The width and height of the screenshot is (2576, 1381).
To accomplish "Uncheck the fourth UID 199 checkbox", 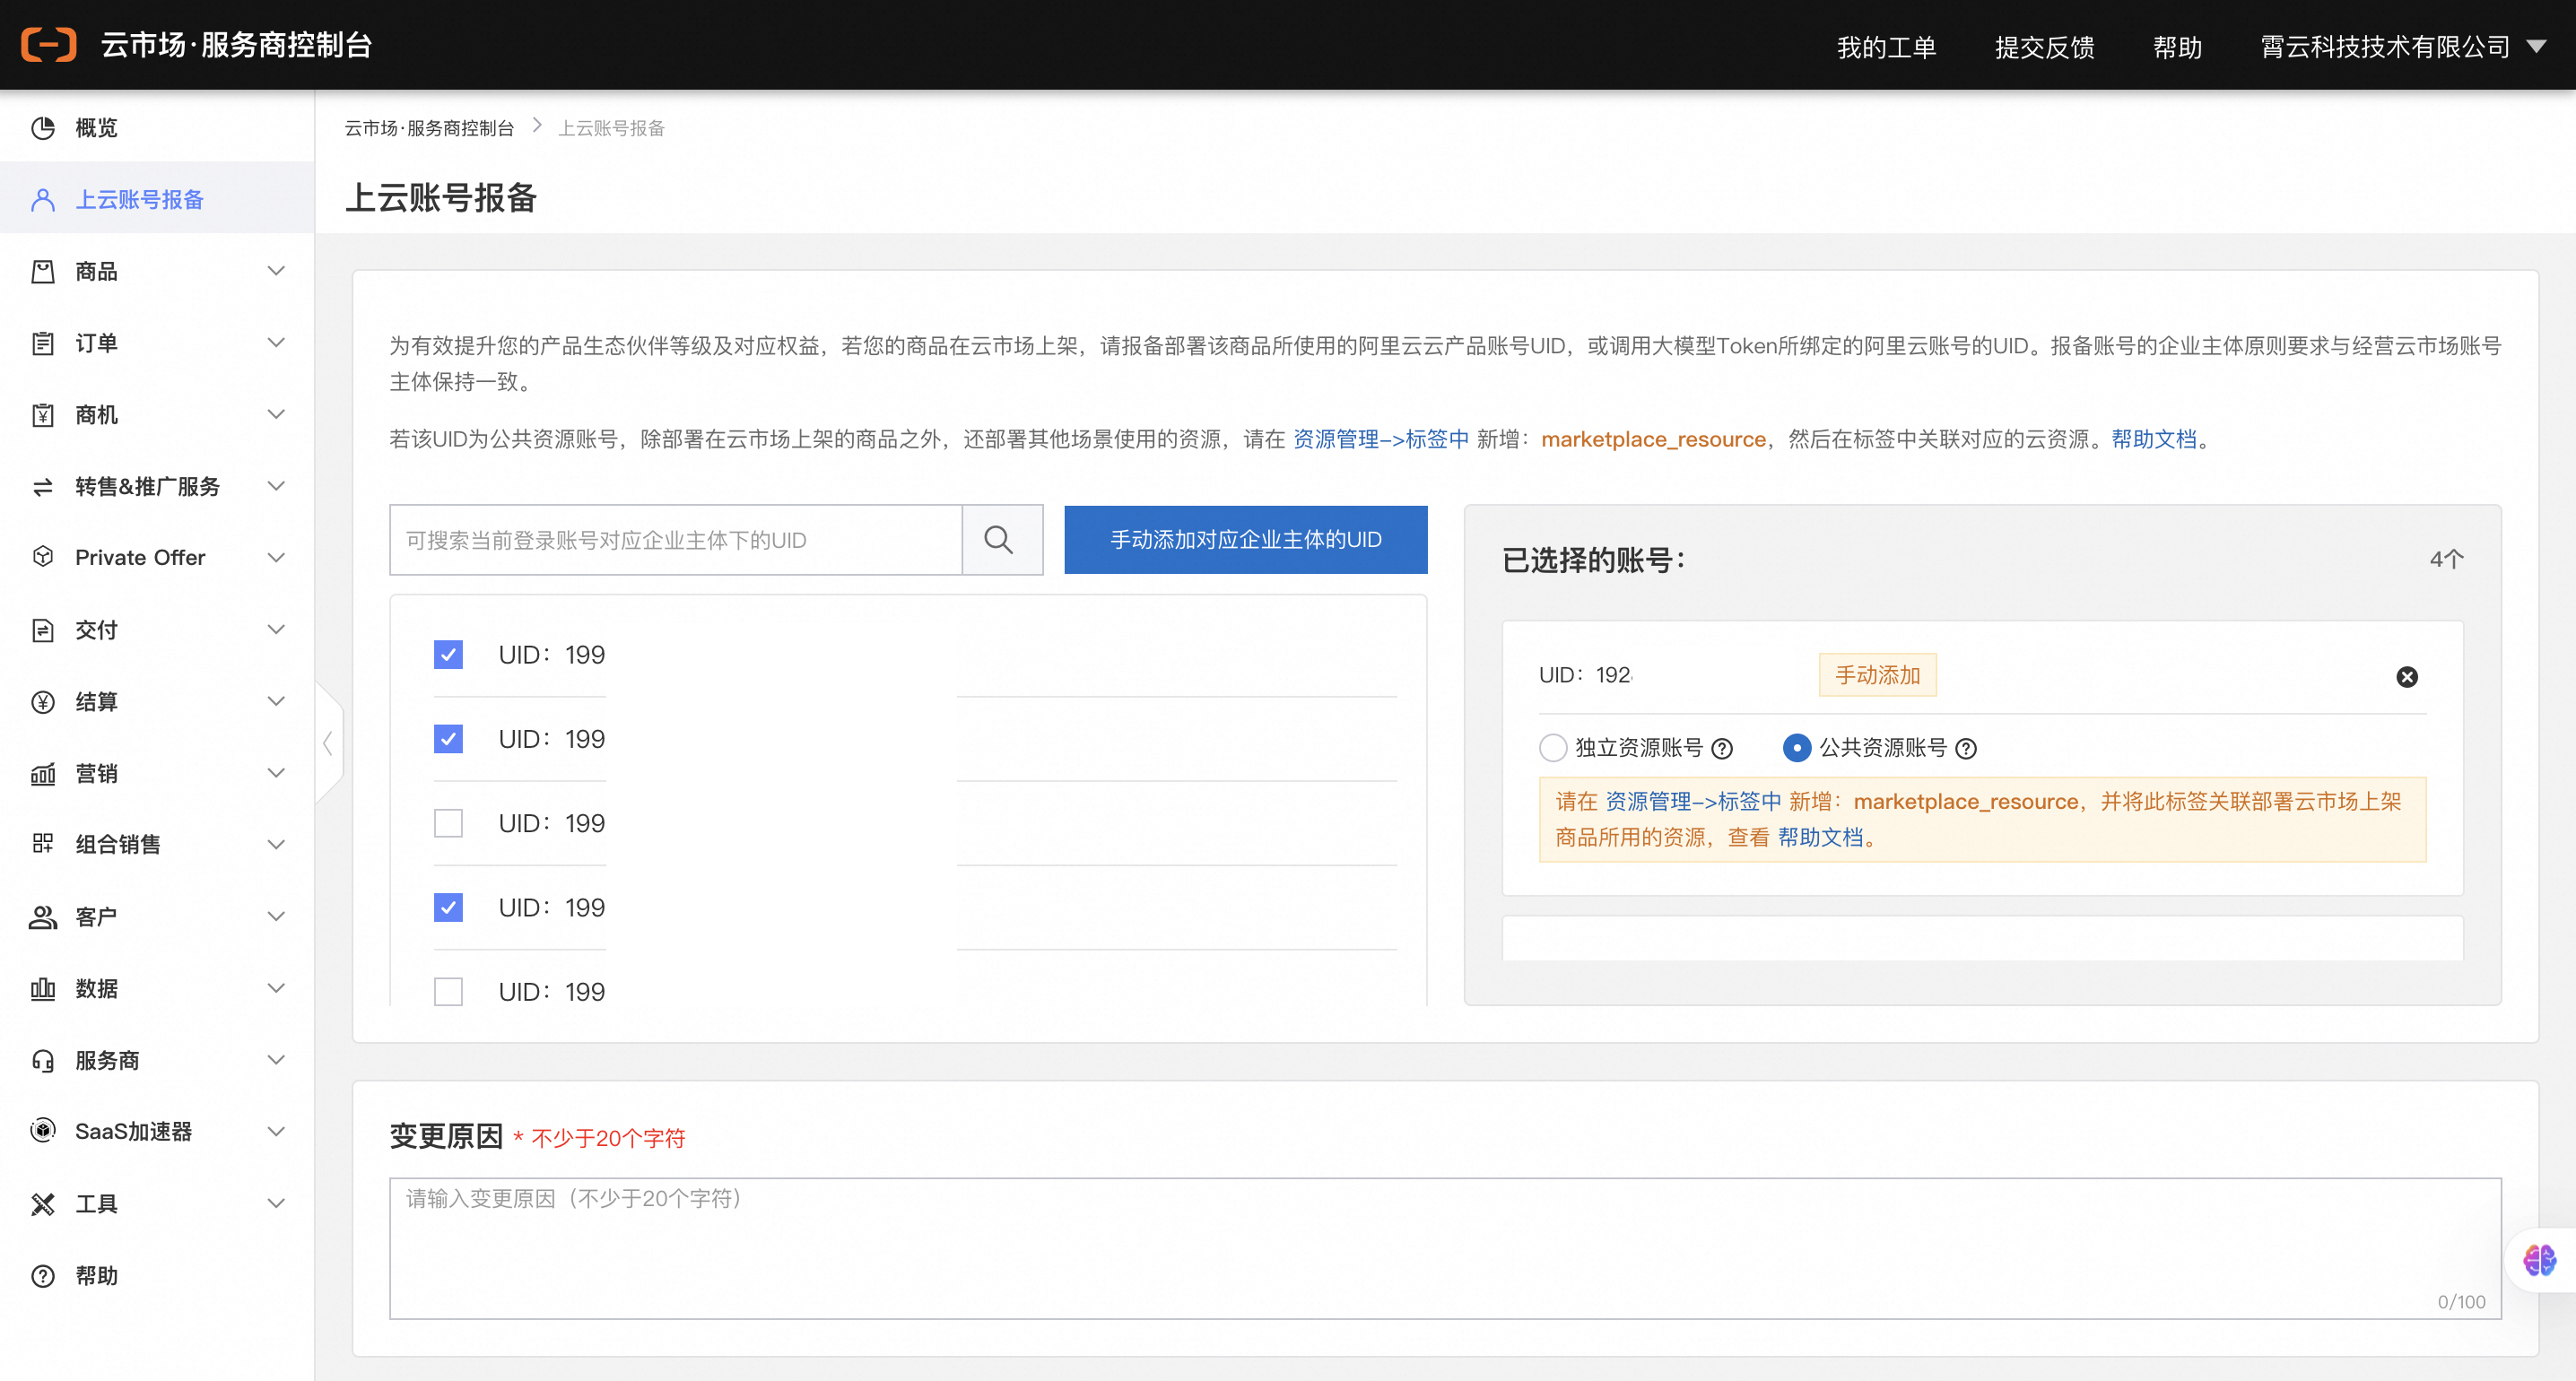I will coord(448,908).
